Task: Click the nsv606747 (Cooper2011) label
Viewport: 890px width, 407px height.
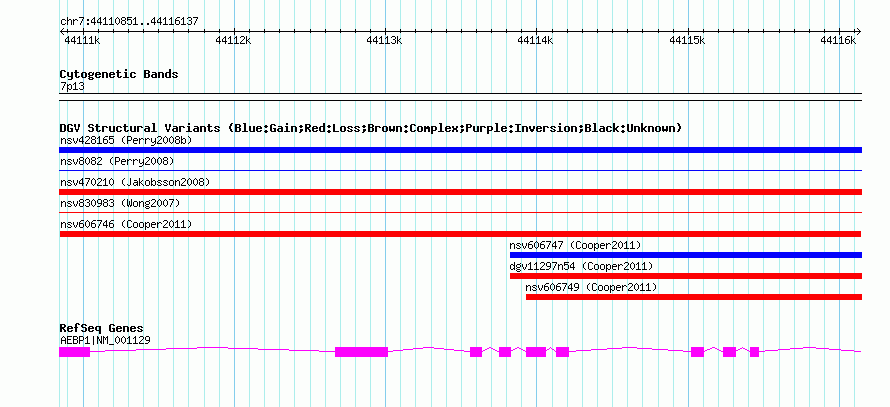Action: (576, 245)
